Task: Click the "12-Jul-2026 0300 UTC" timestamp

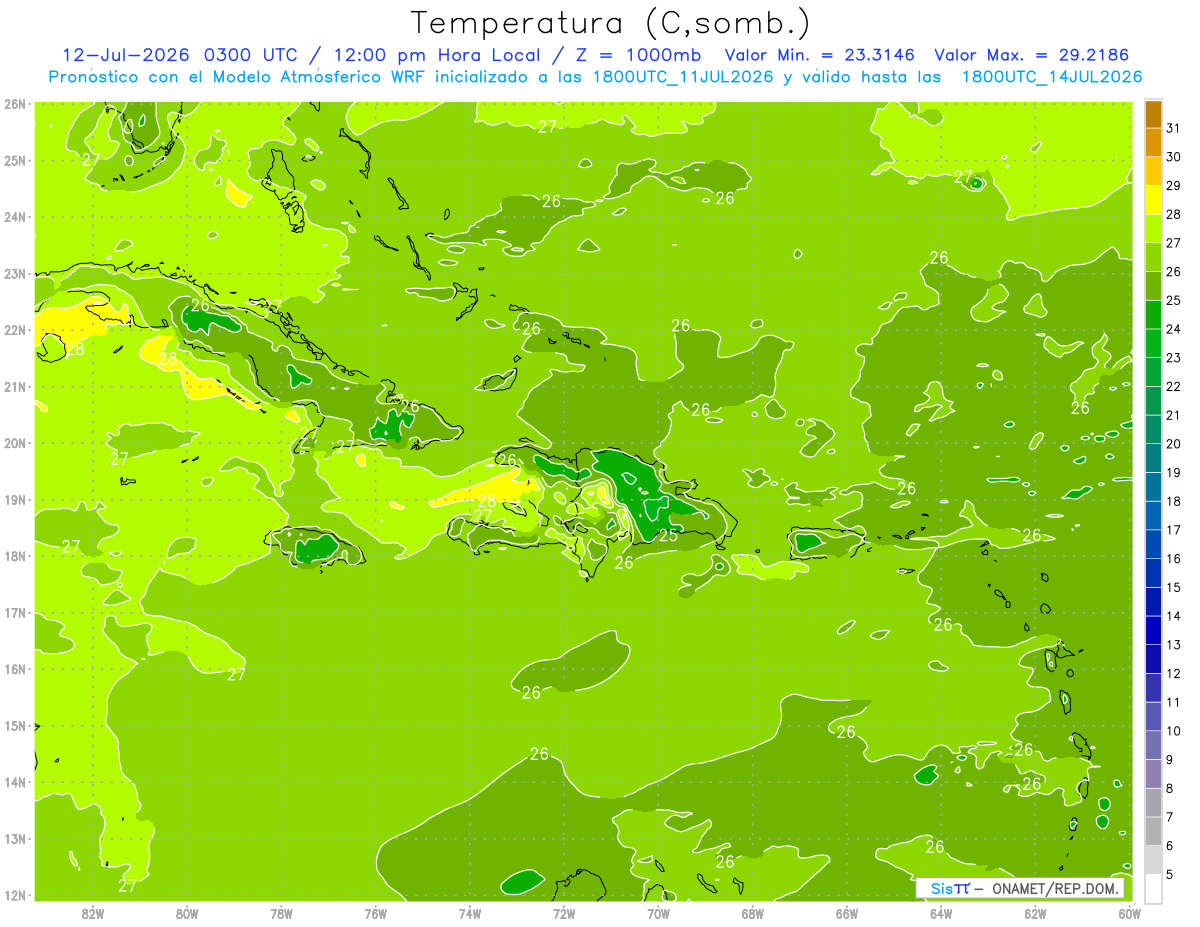Action: [178, 55]
